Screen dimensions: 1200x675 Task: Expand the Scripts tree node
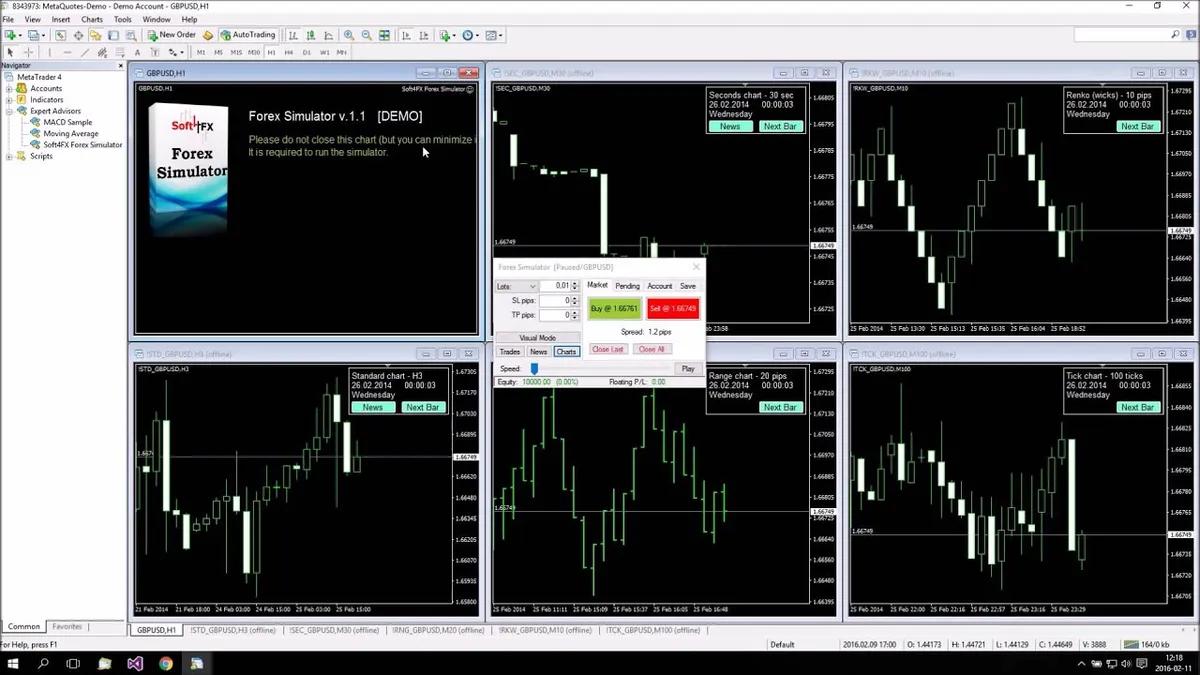click(x=9, y=156)
